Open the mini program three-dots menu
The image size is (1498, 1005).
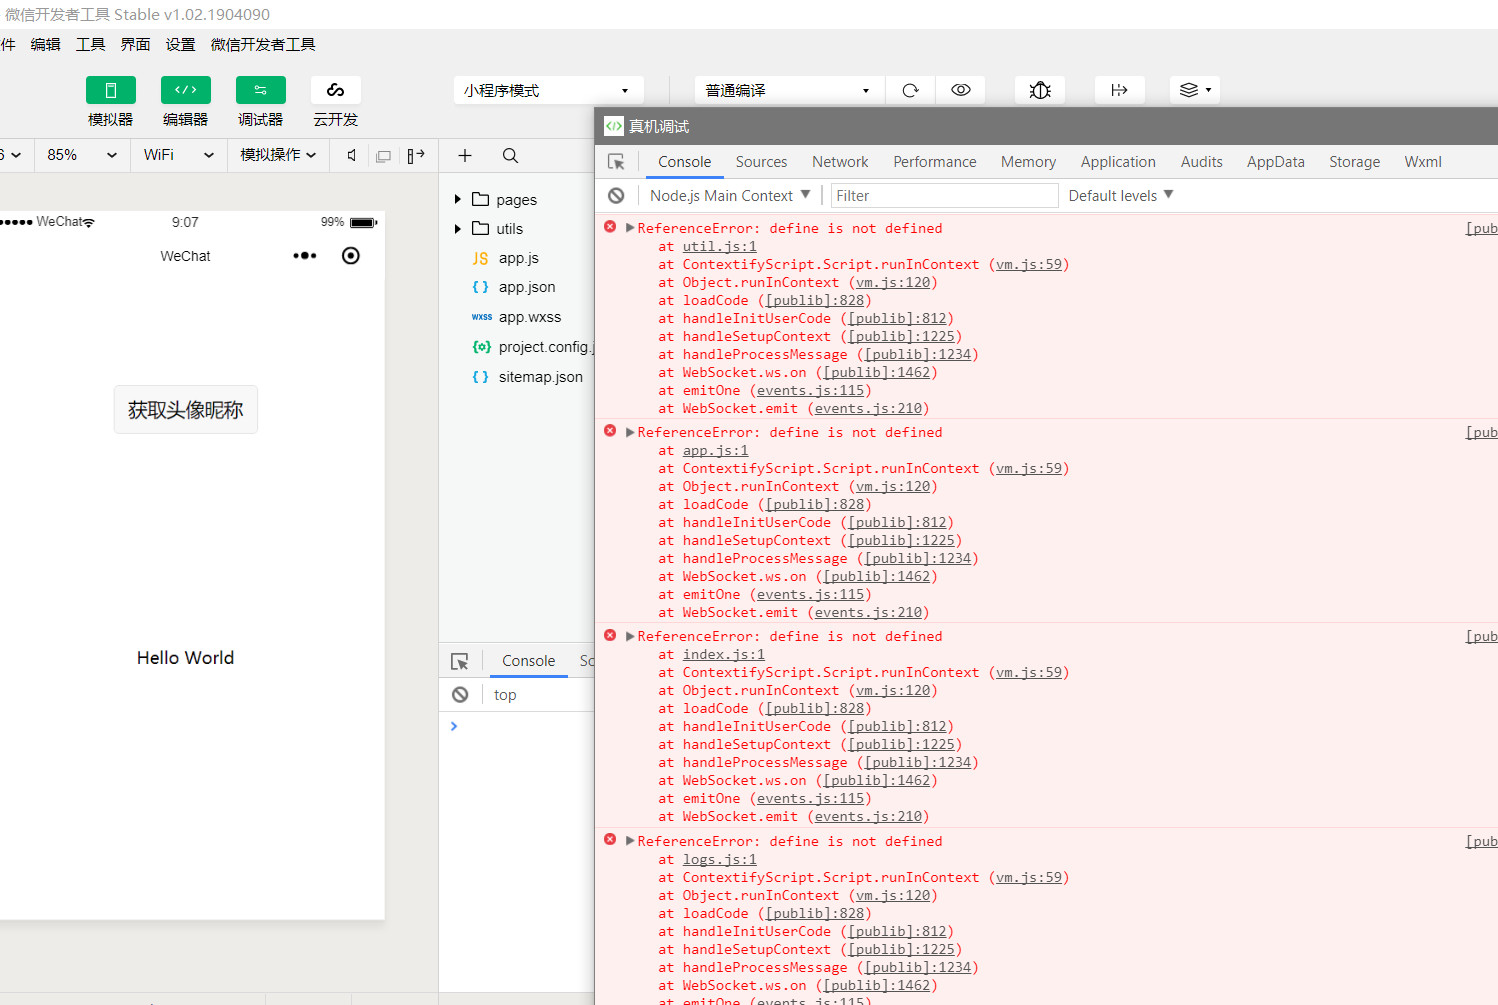pyautogui.click(x=305, y=256)
